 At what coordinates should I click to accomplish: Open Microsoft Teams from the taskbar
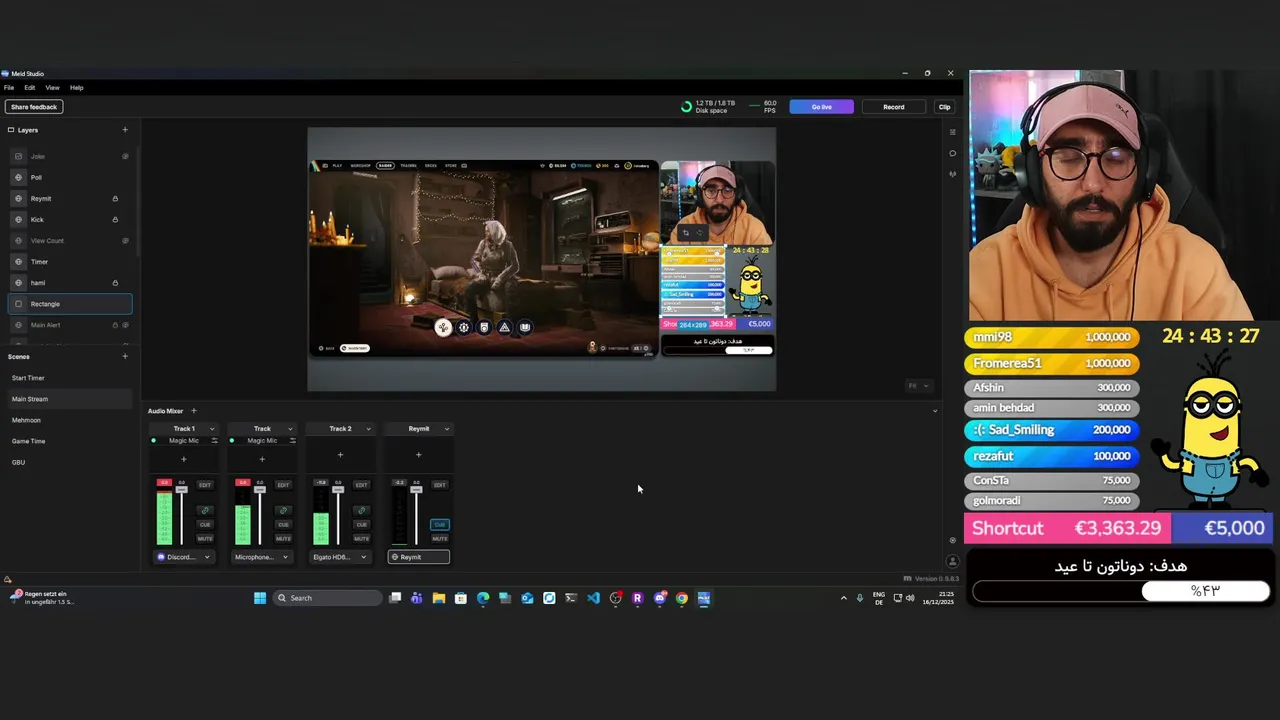tap(416, 598)
